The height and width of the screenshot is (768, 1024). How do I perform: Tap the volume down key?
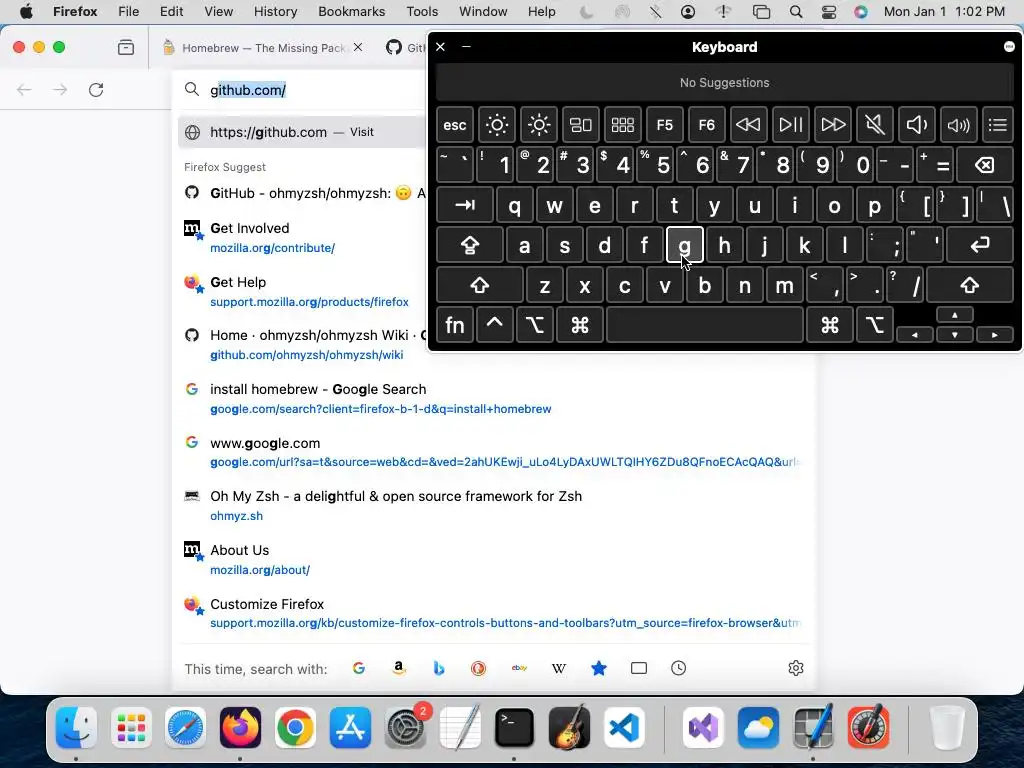pyautogui.click(x=917, y=125)
